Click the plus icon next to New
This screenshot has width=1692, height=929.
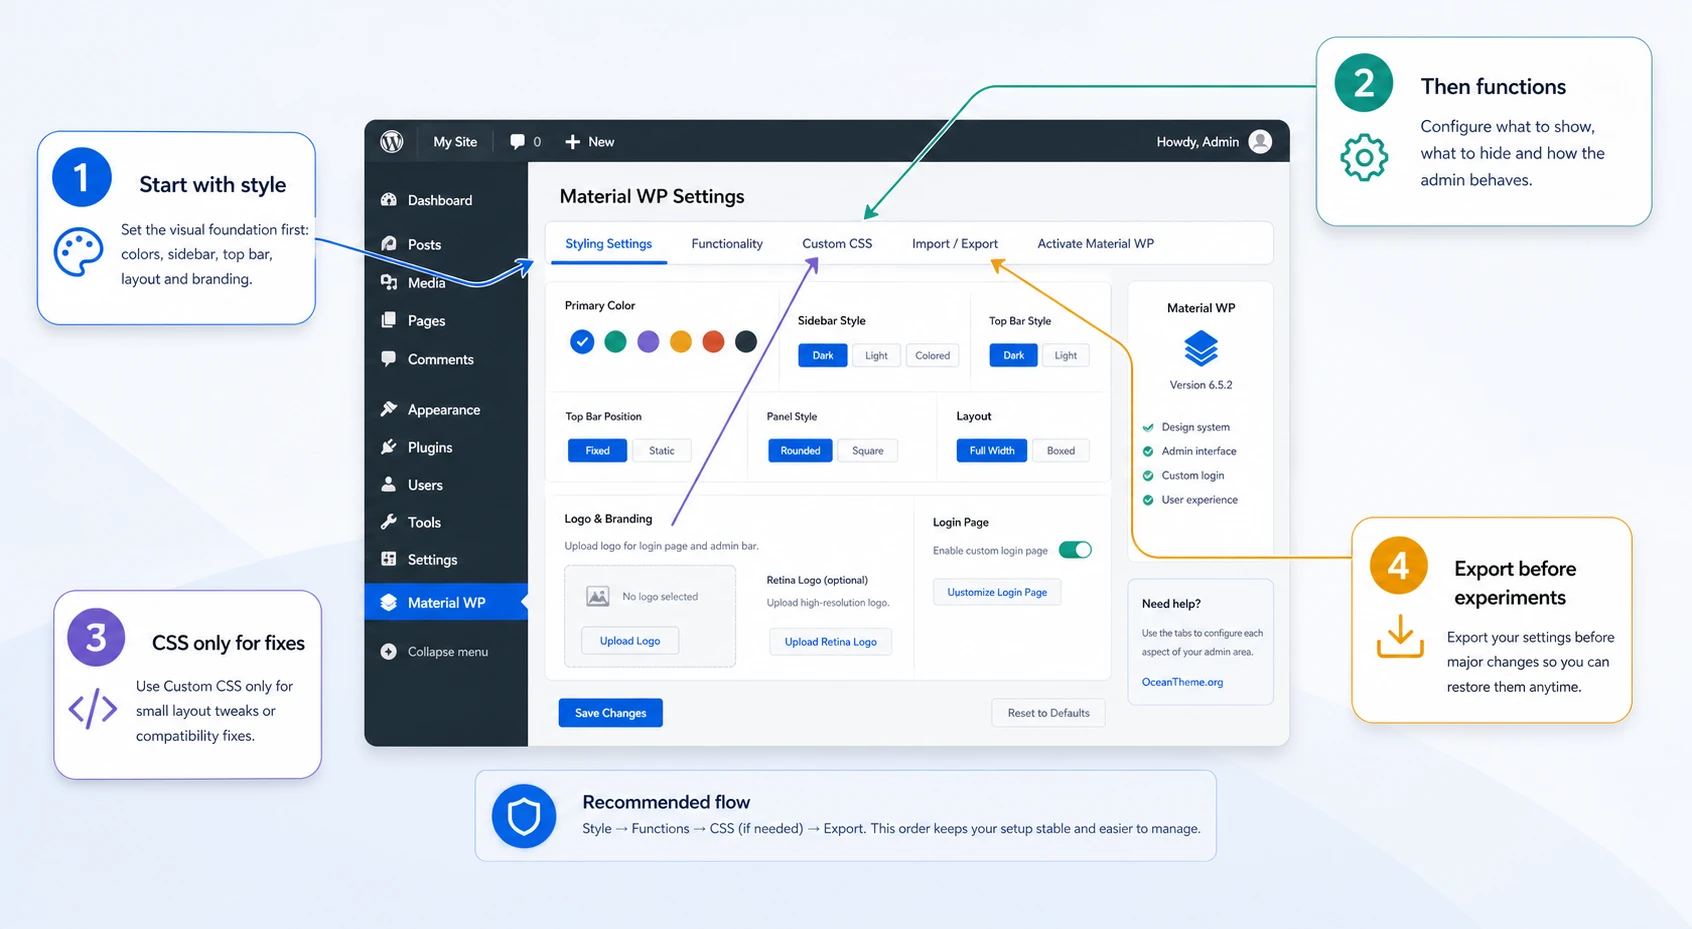[573, 142]
